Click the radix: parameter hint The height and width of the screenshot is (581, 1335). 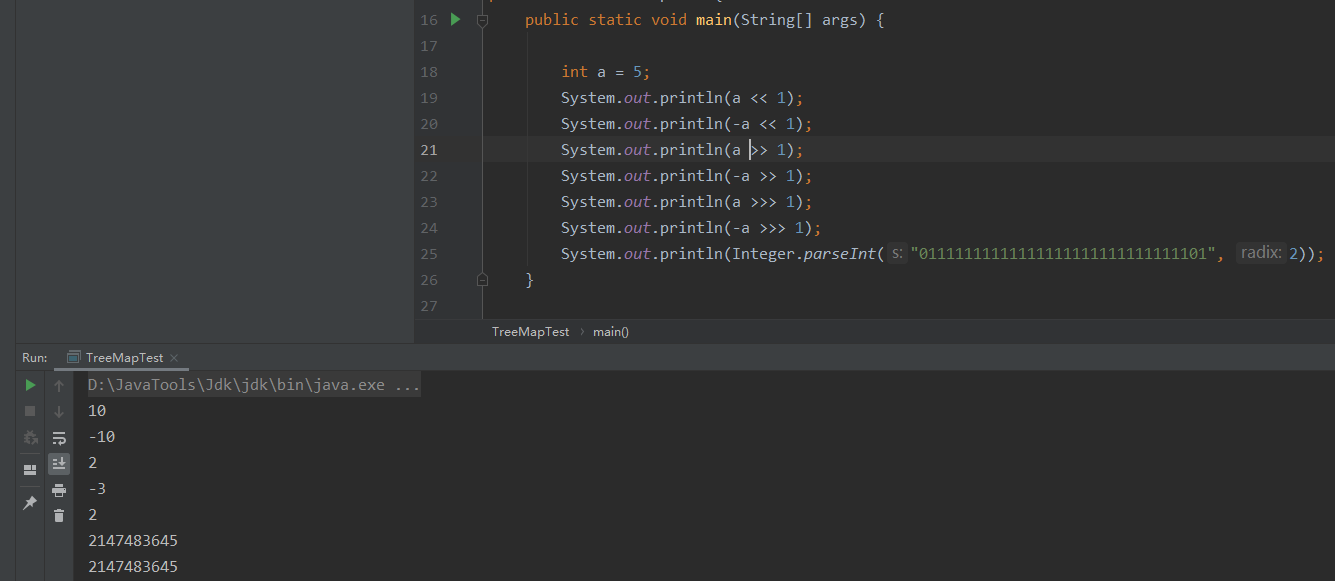point(1261,254)
